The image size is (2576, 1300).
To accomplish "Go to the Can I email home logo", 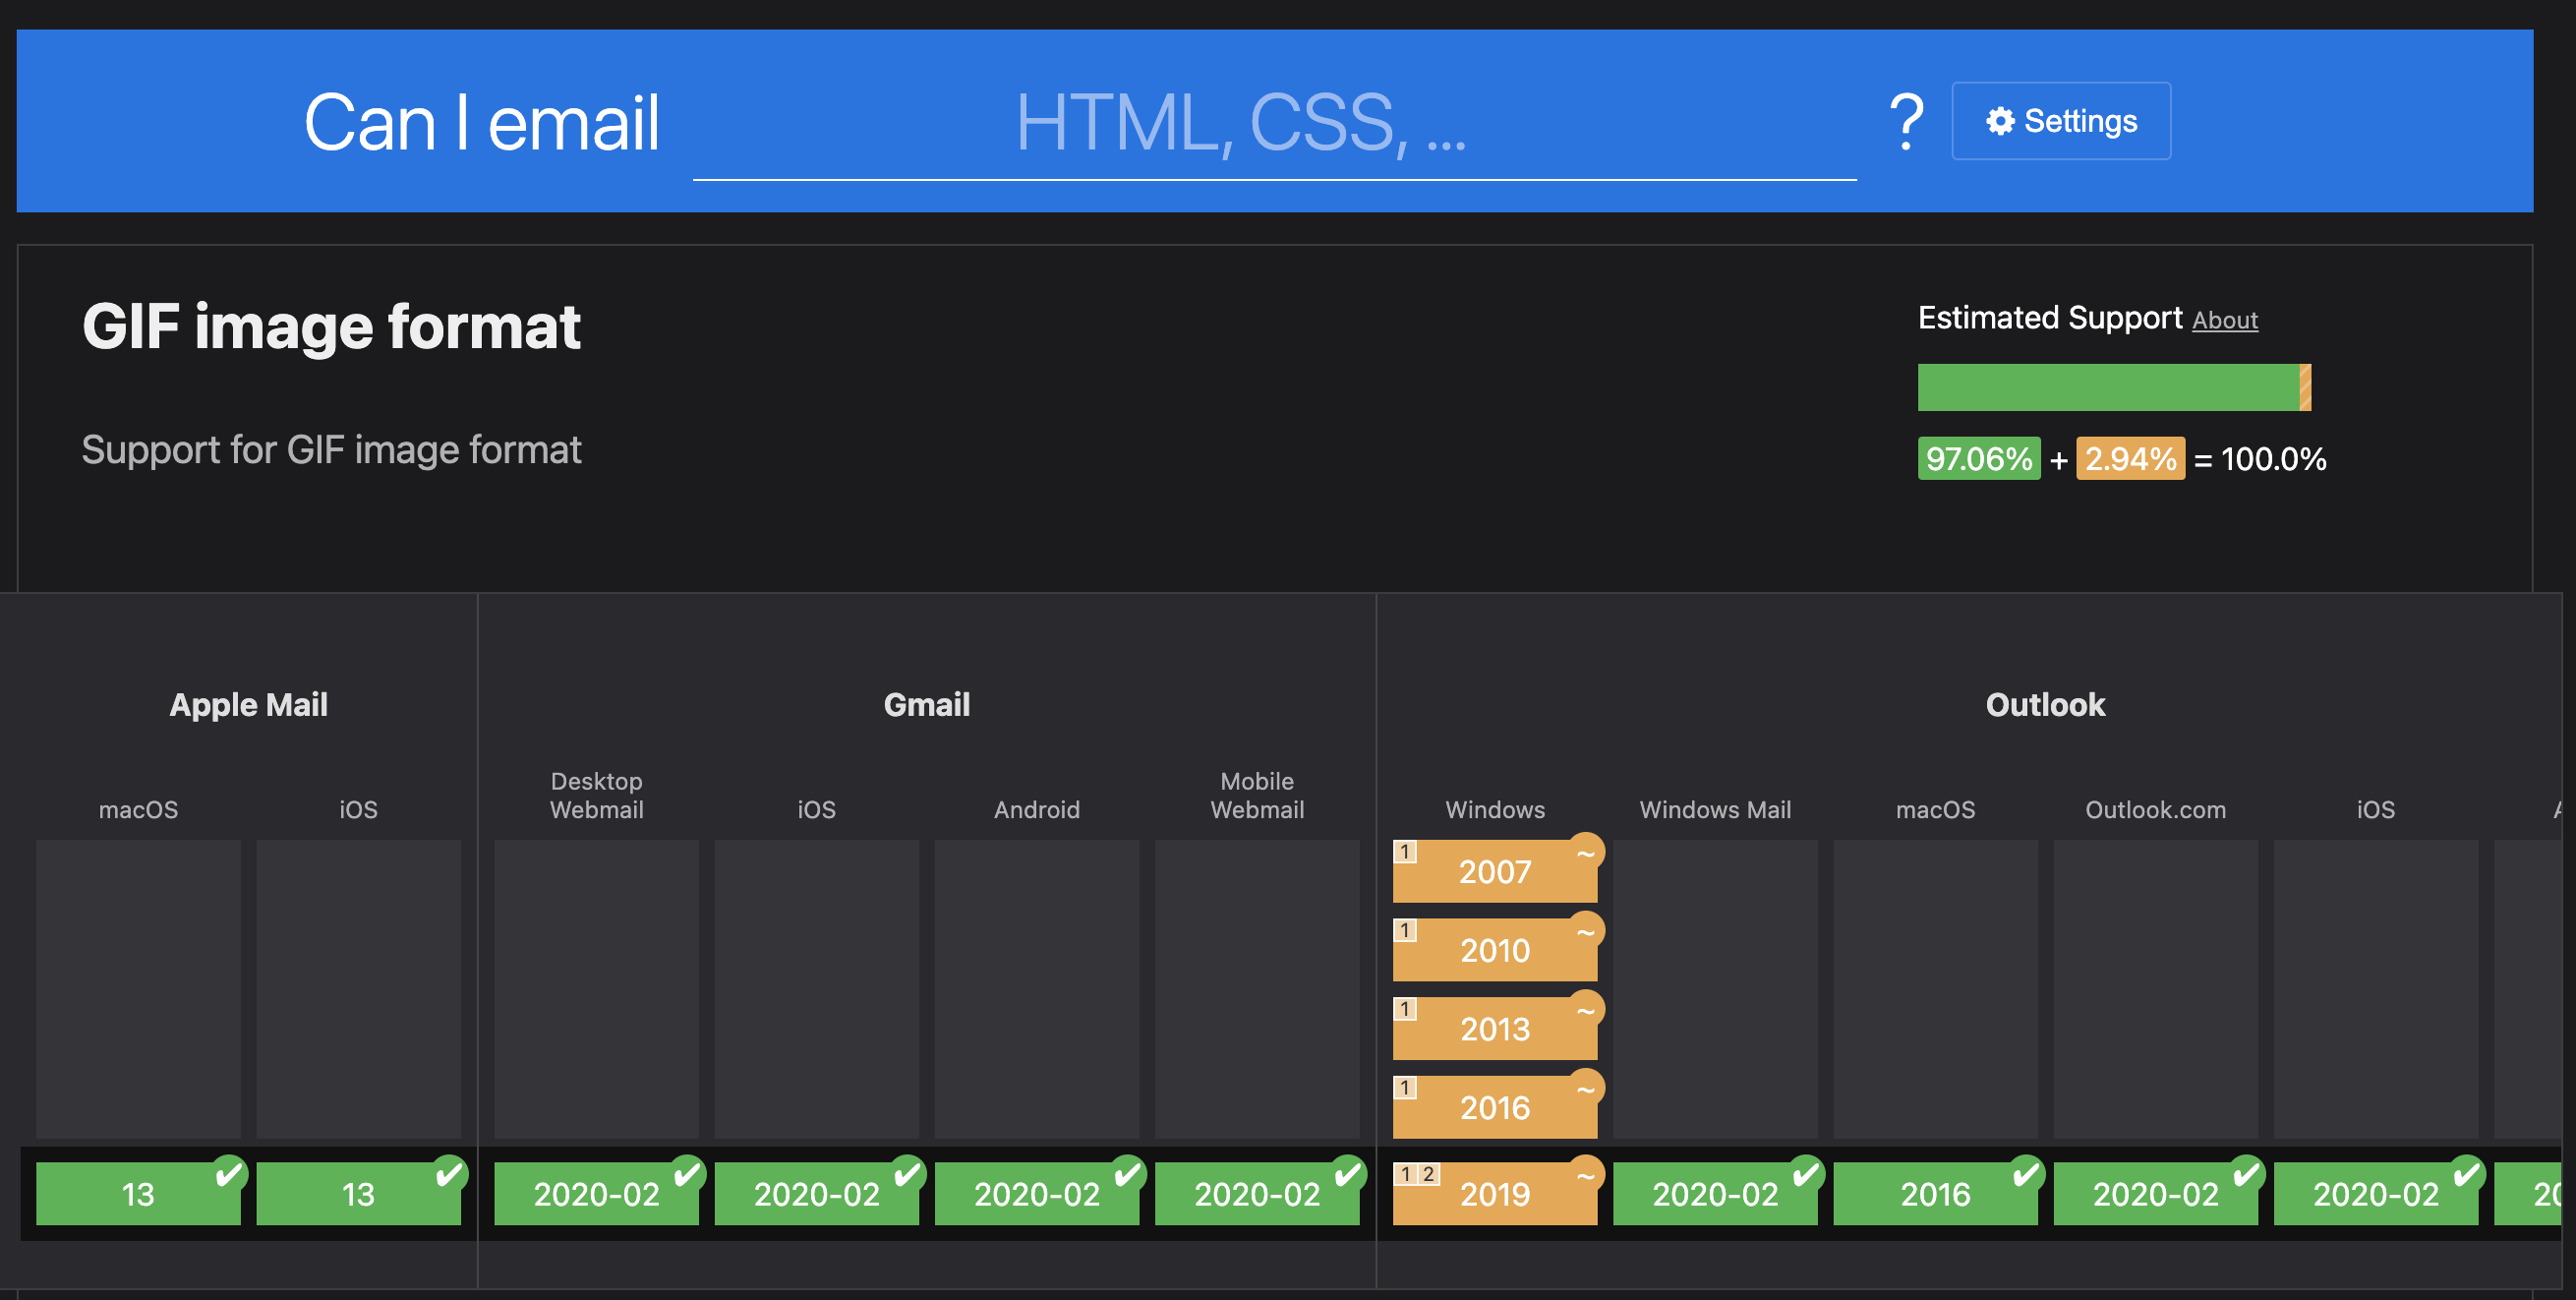I will 481,123.
